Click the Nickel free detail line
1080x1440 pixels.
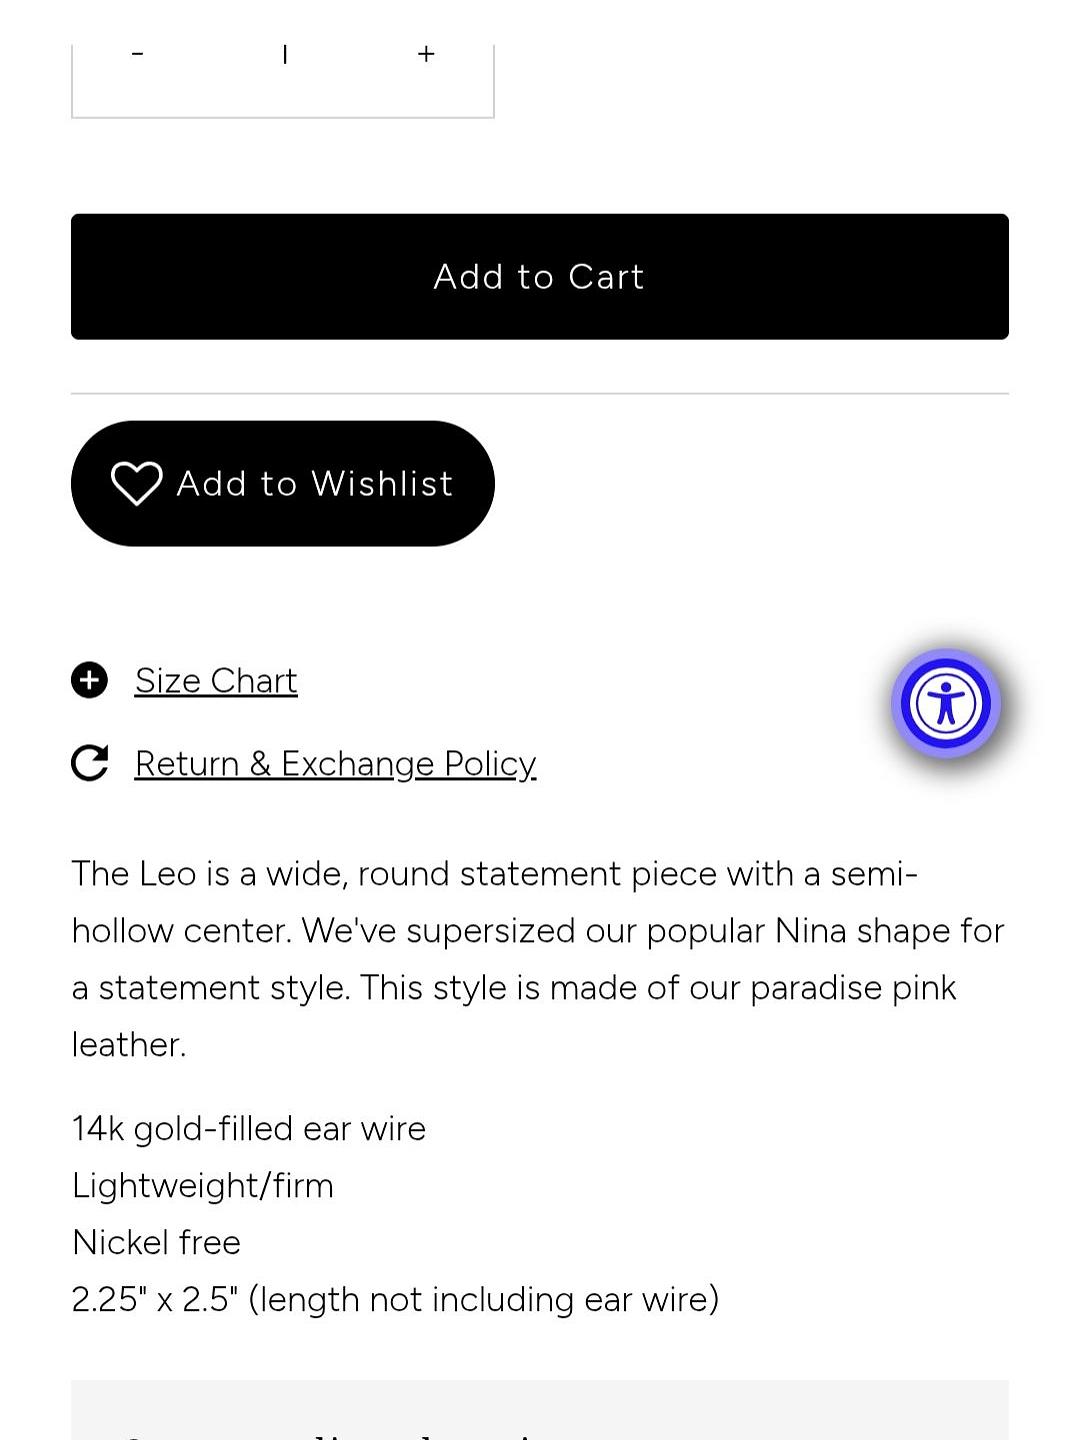click(x=157, y=1243)
